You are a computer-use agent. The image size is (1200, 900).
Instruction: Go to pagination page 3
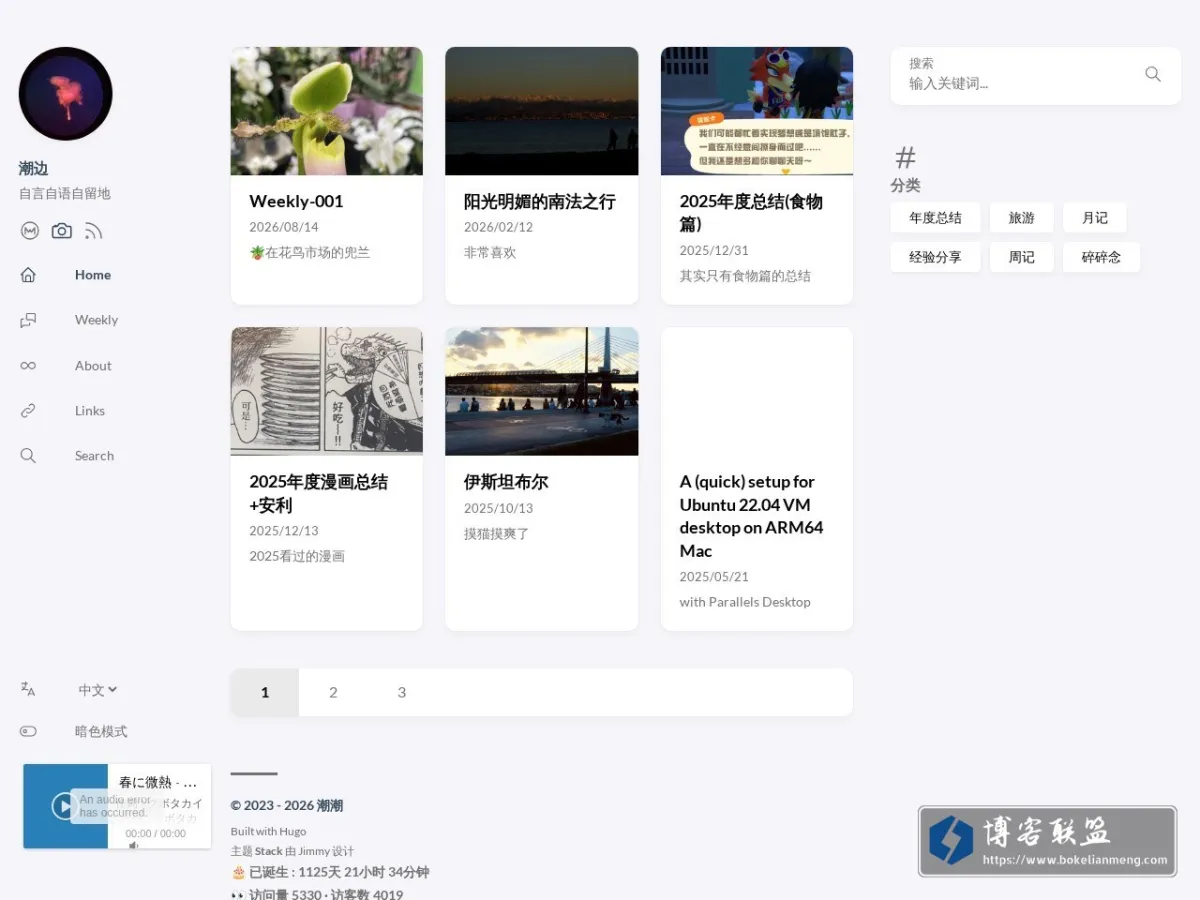(402, 692)
